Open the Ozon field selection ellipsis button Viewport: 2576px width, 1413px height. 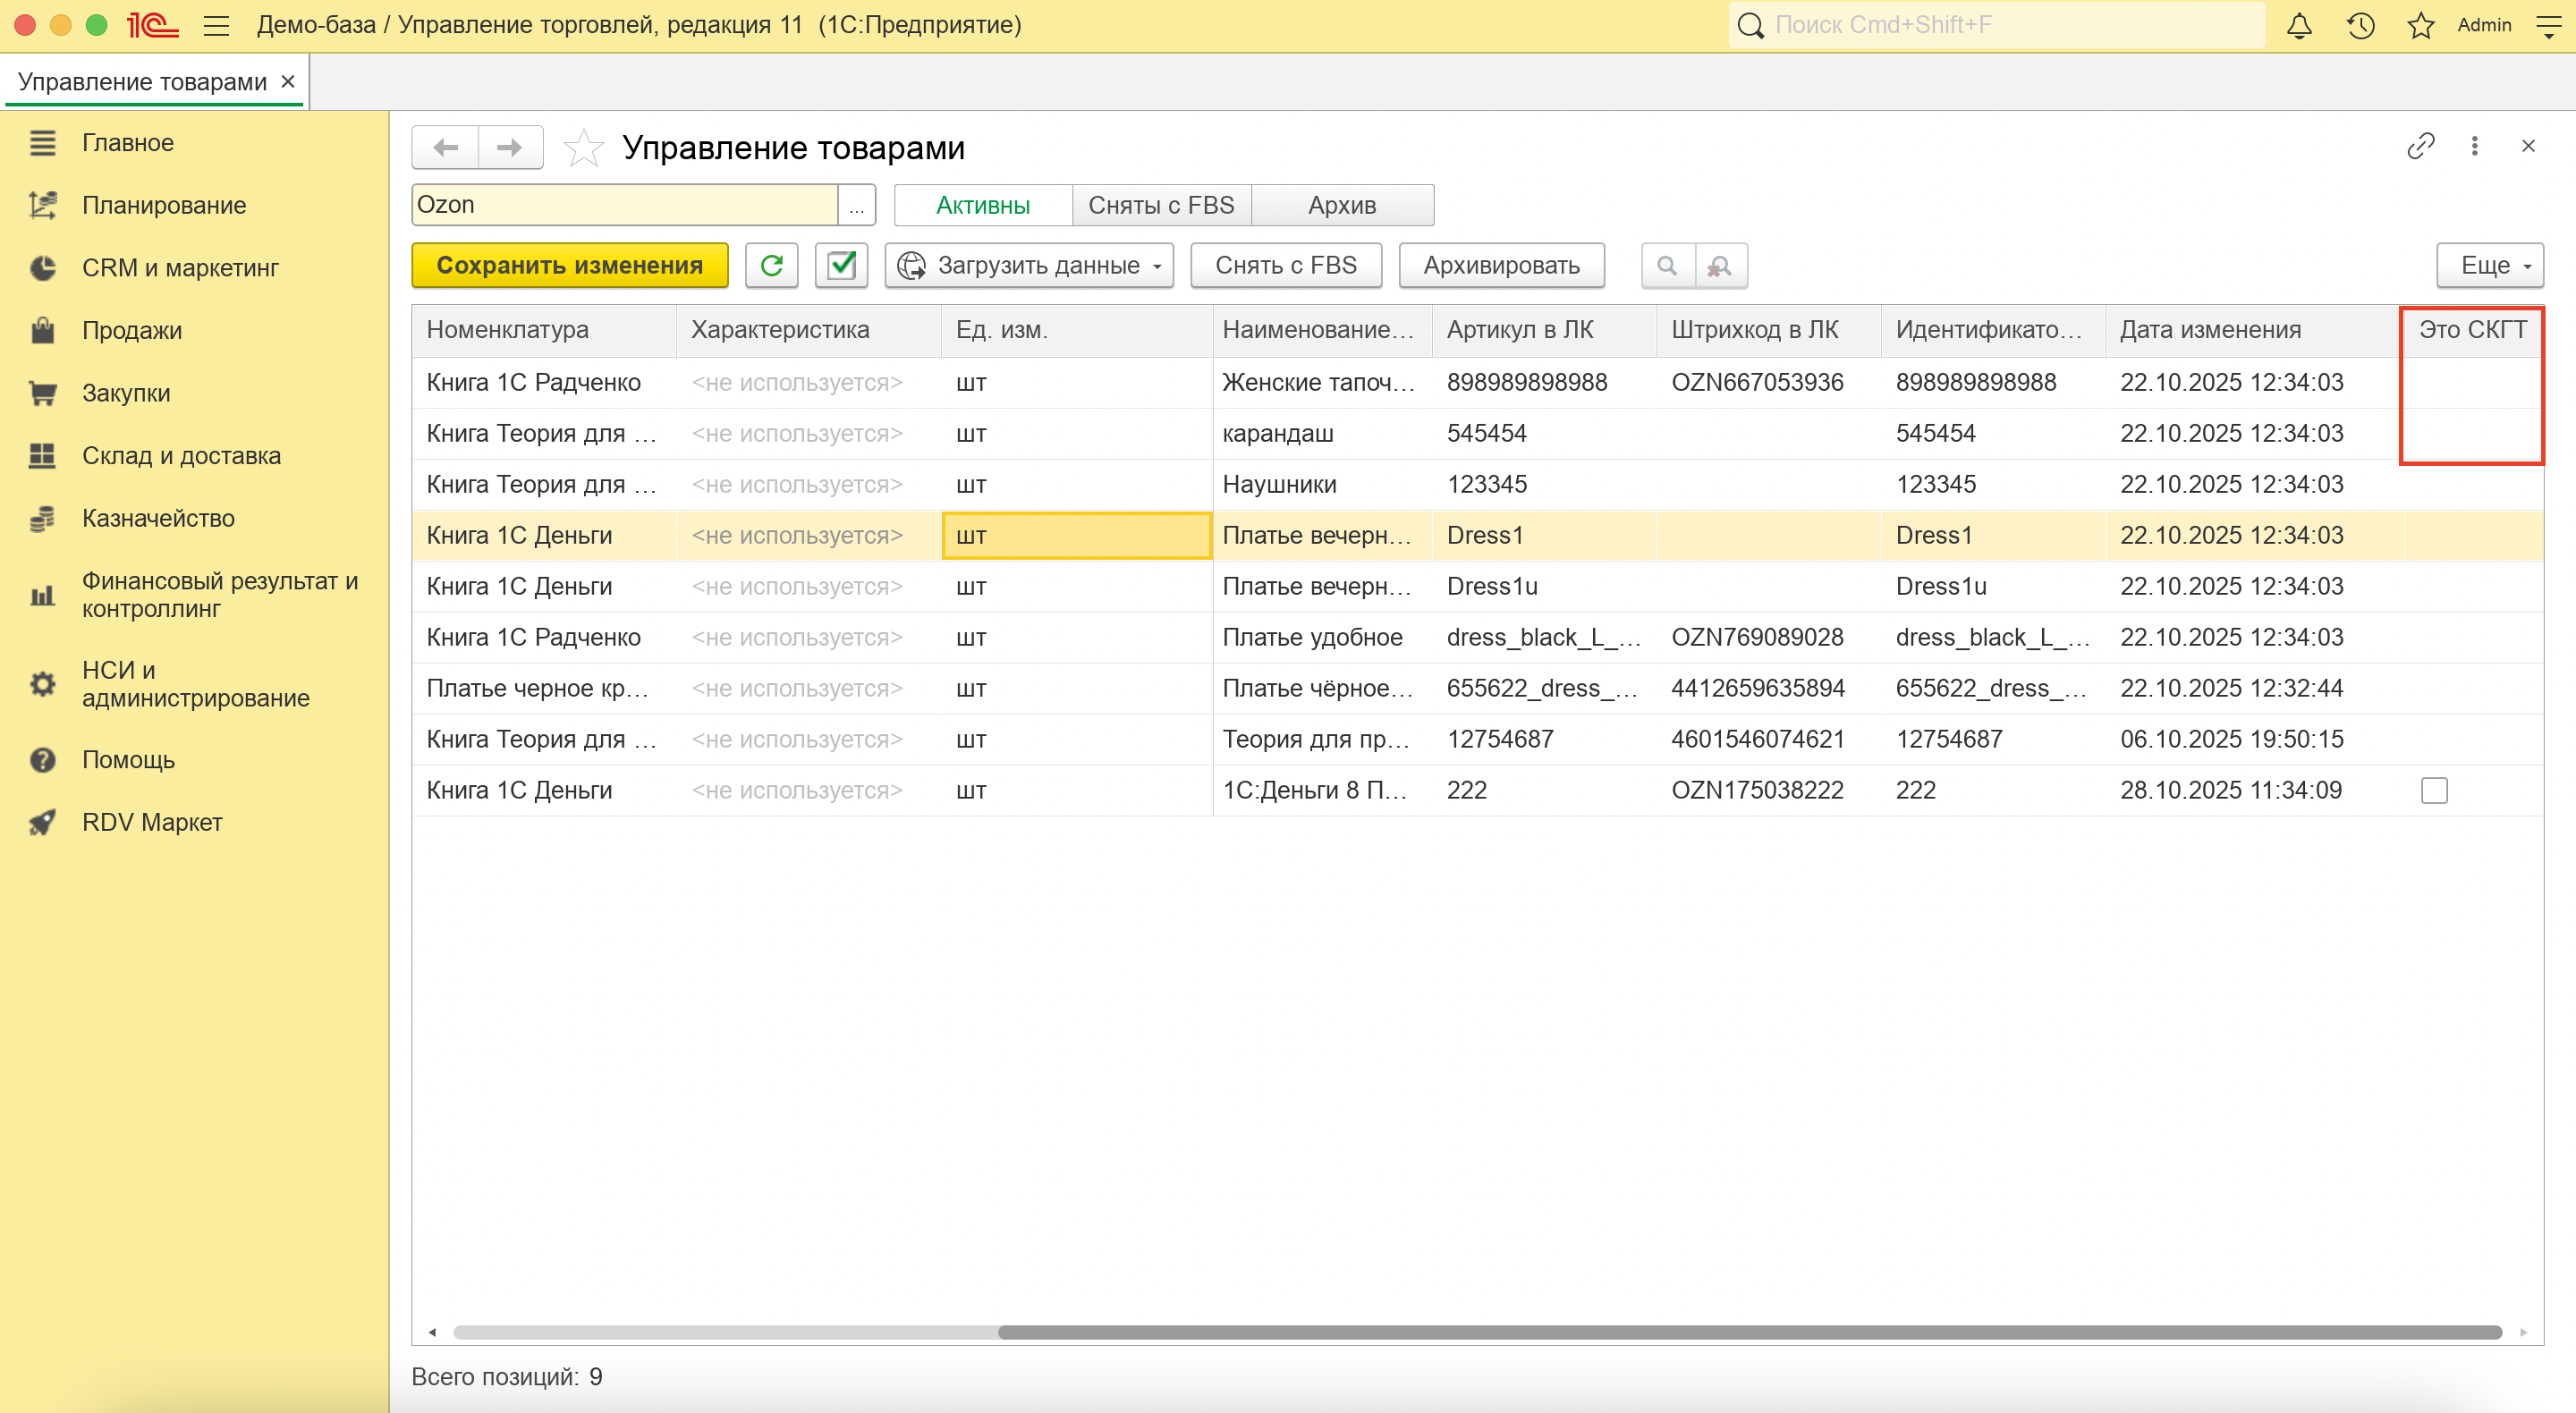(857, 205)
